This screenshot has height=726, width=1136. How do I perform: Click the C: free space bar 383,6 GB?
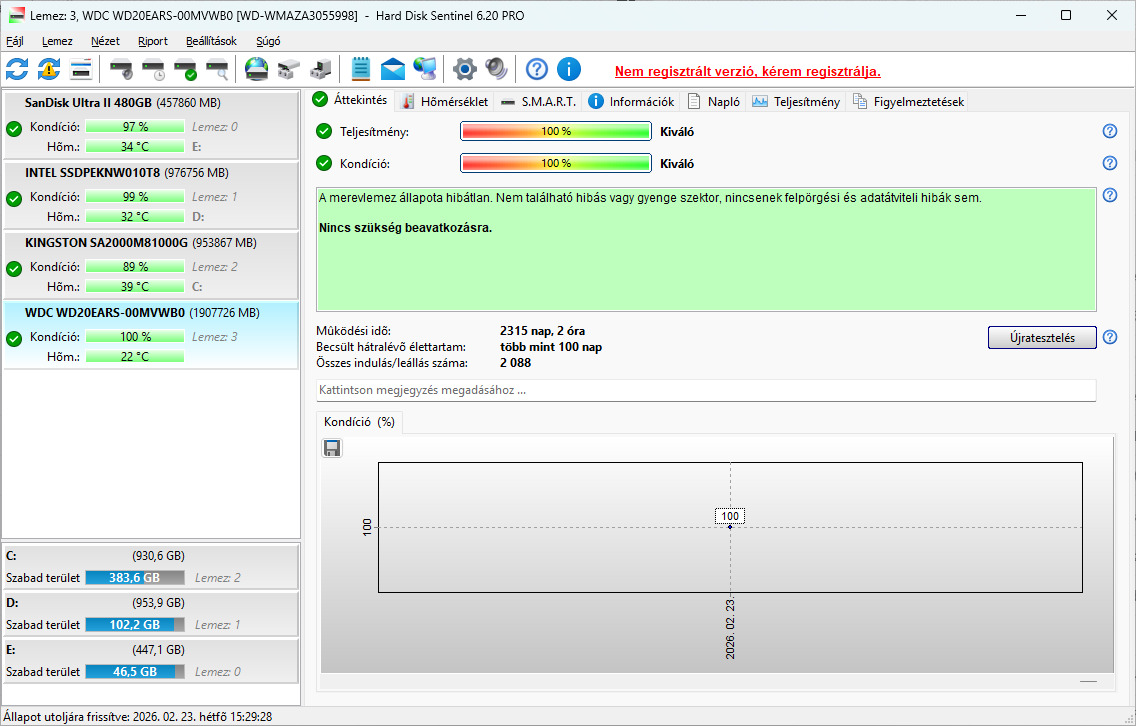coord(135,577)
